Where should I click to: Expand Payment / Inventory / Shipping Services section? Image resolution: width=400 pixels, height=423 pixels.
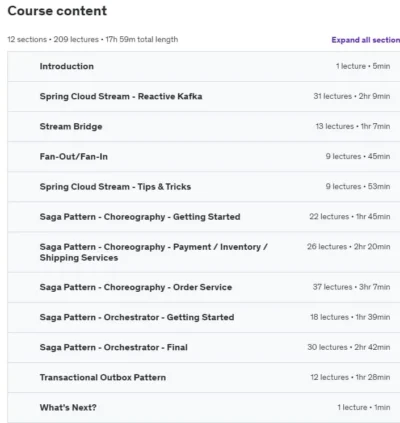pos(204,252)
